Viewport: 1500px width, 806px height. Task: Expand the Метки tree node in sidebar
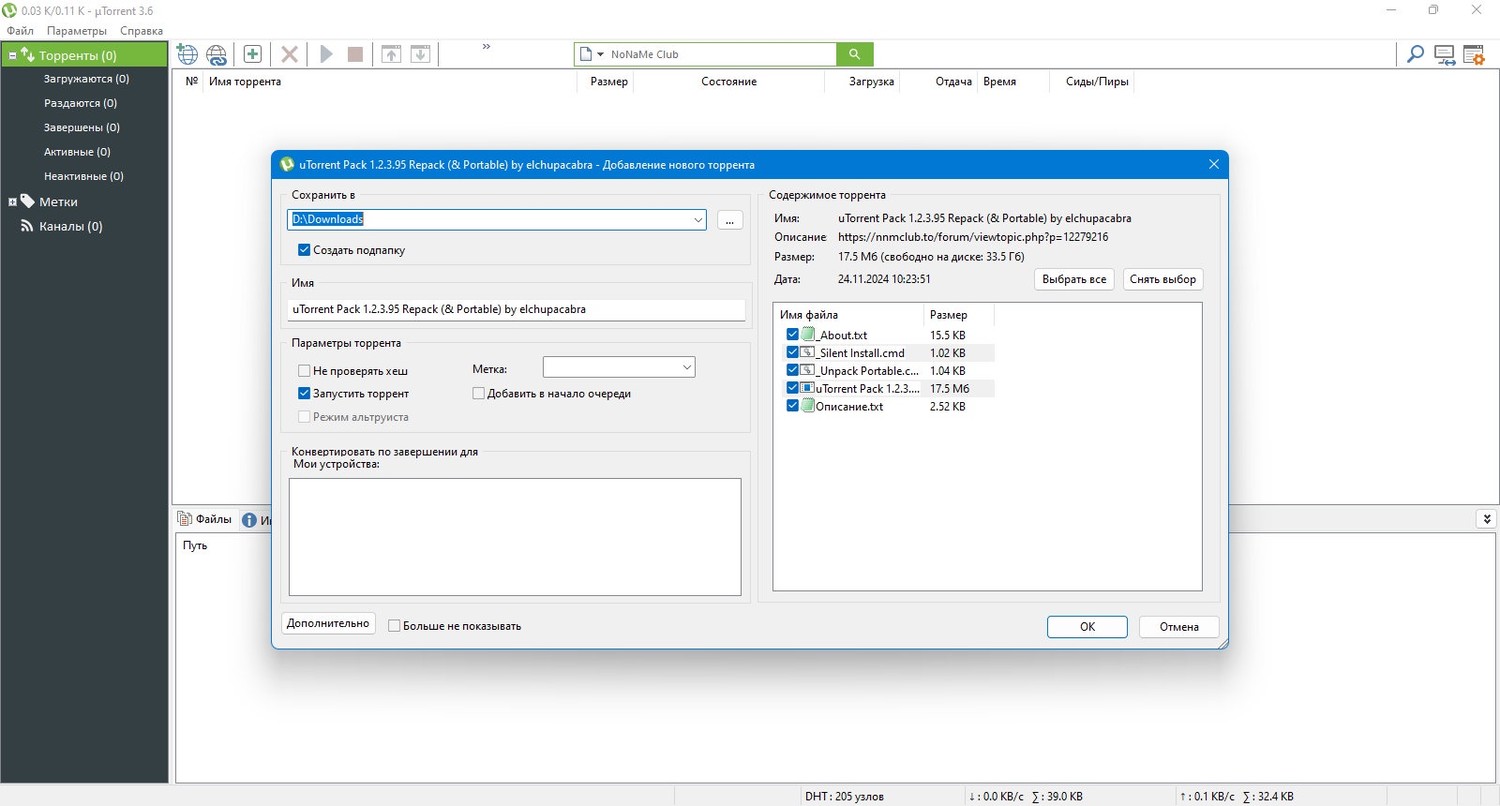[x=13, y=202]
